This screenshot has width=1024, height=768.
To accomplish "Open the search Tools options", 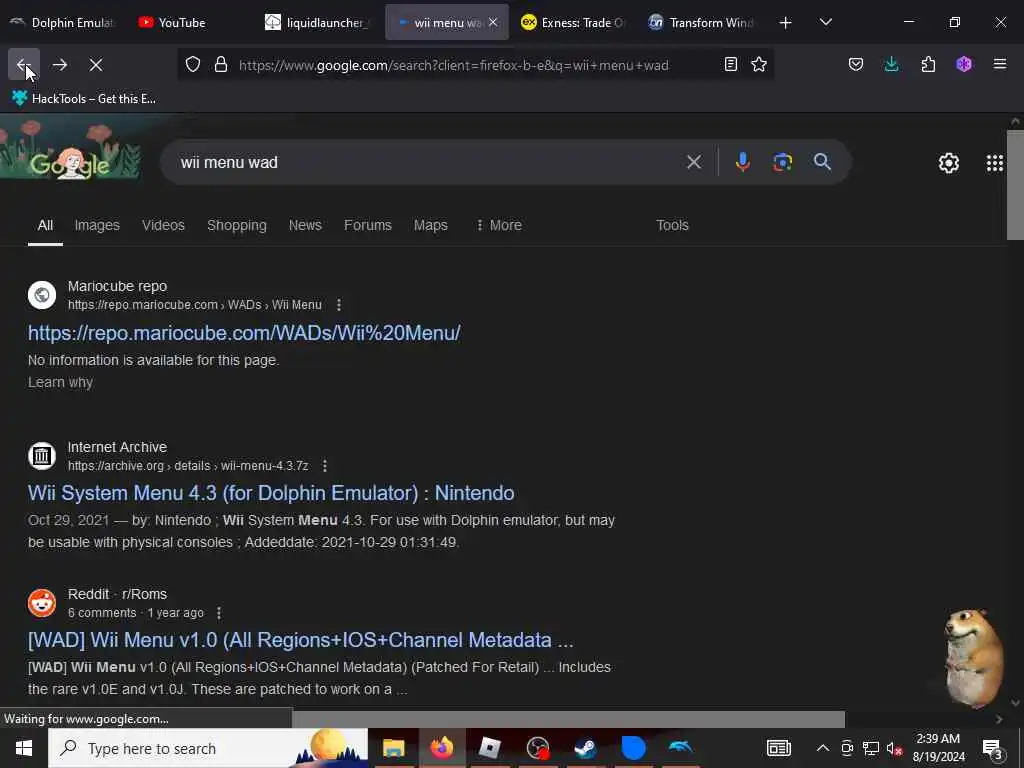I will [x=672, y=225].
